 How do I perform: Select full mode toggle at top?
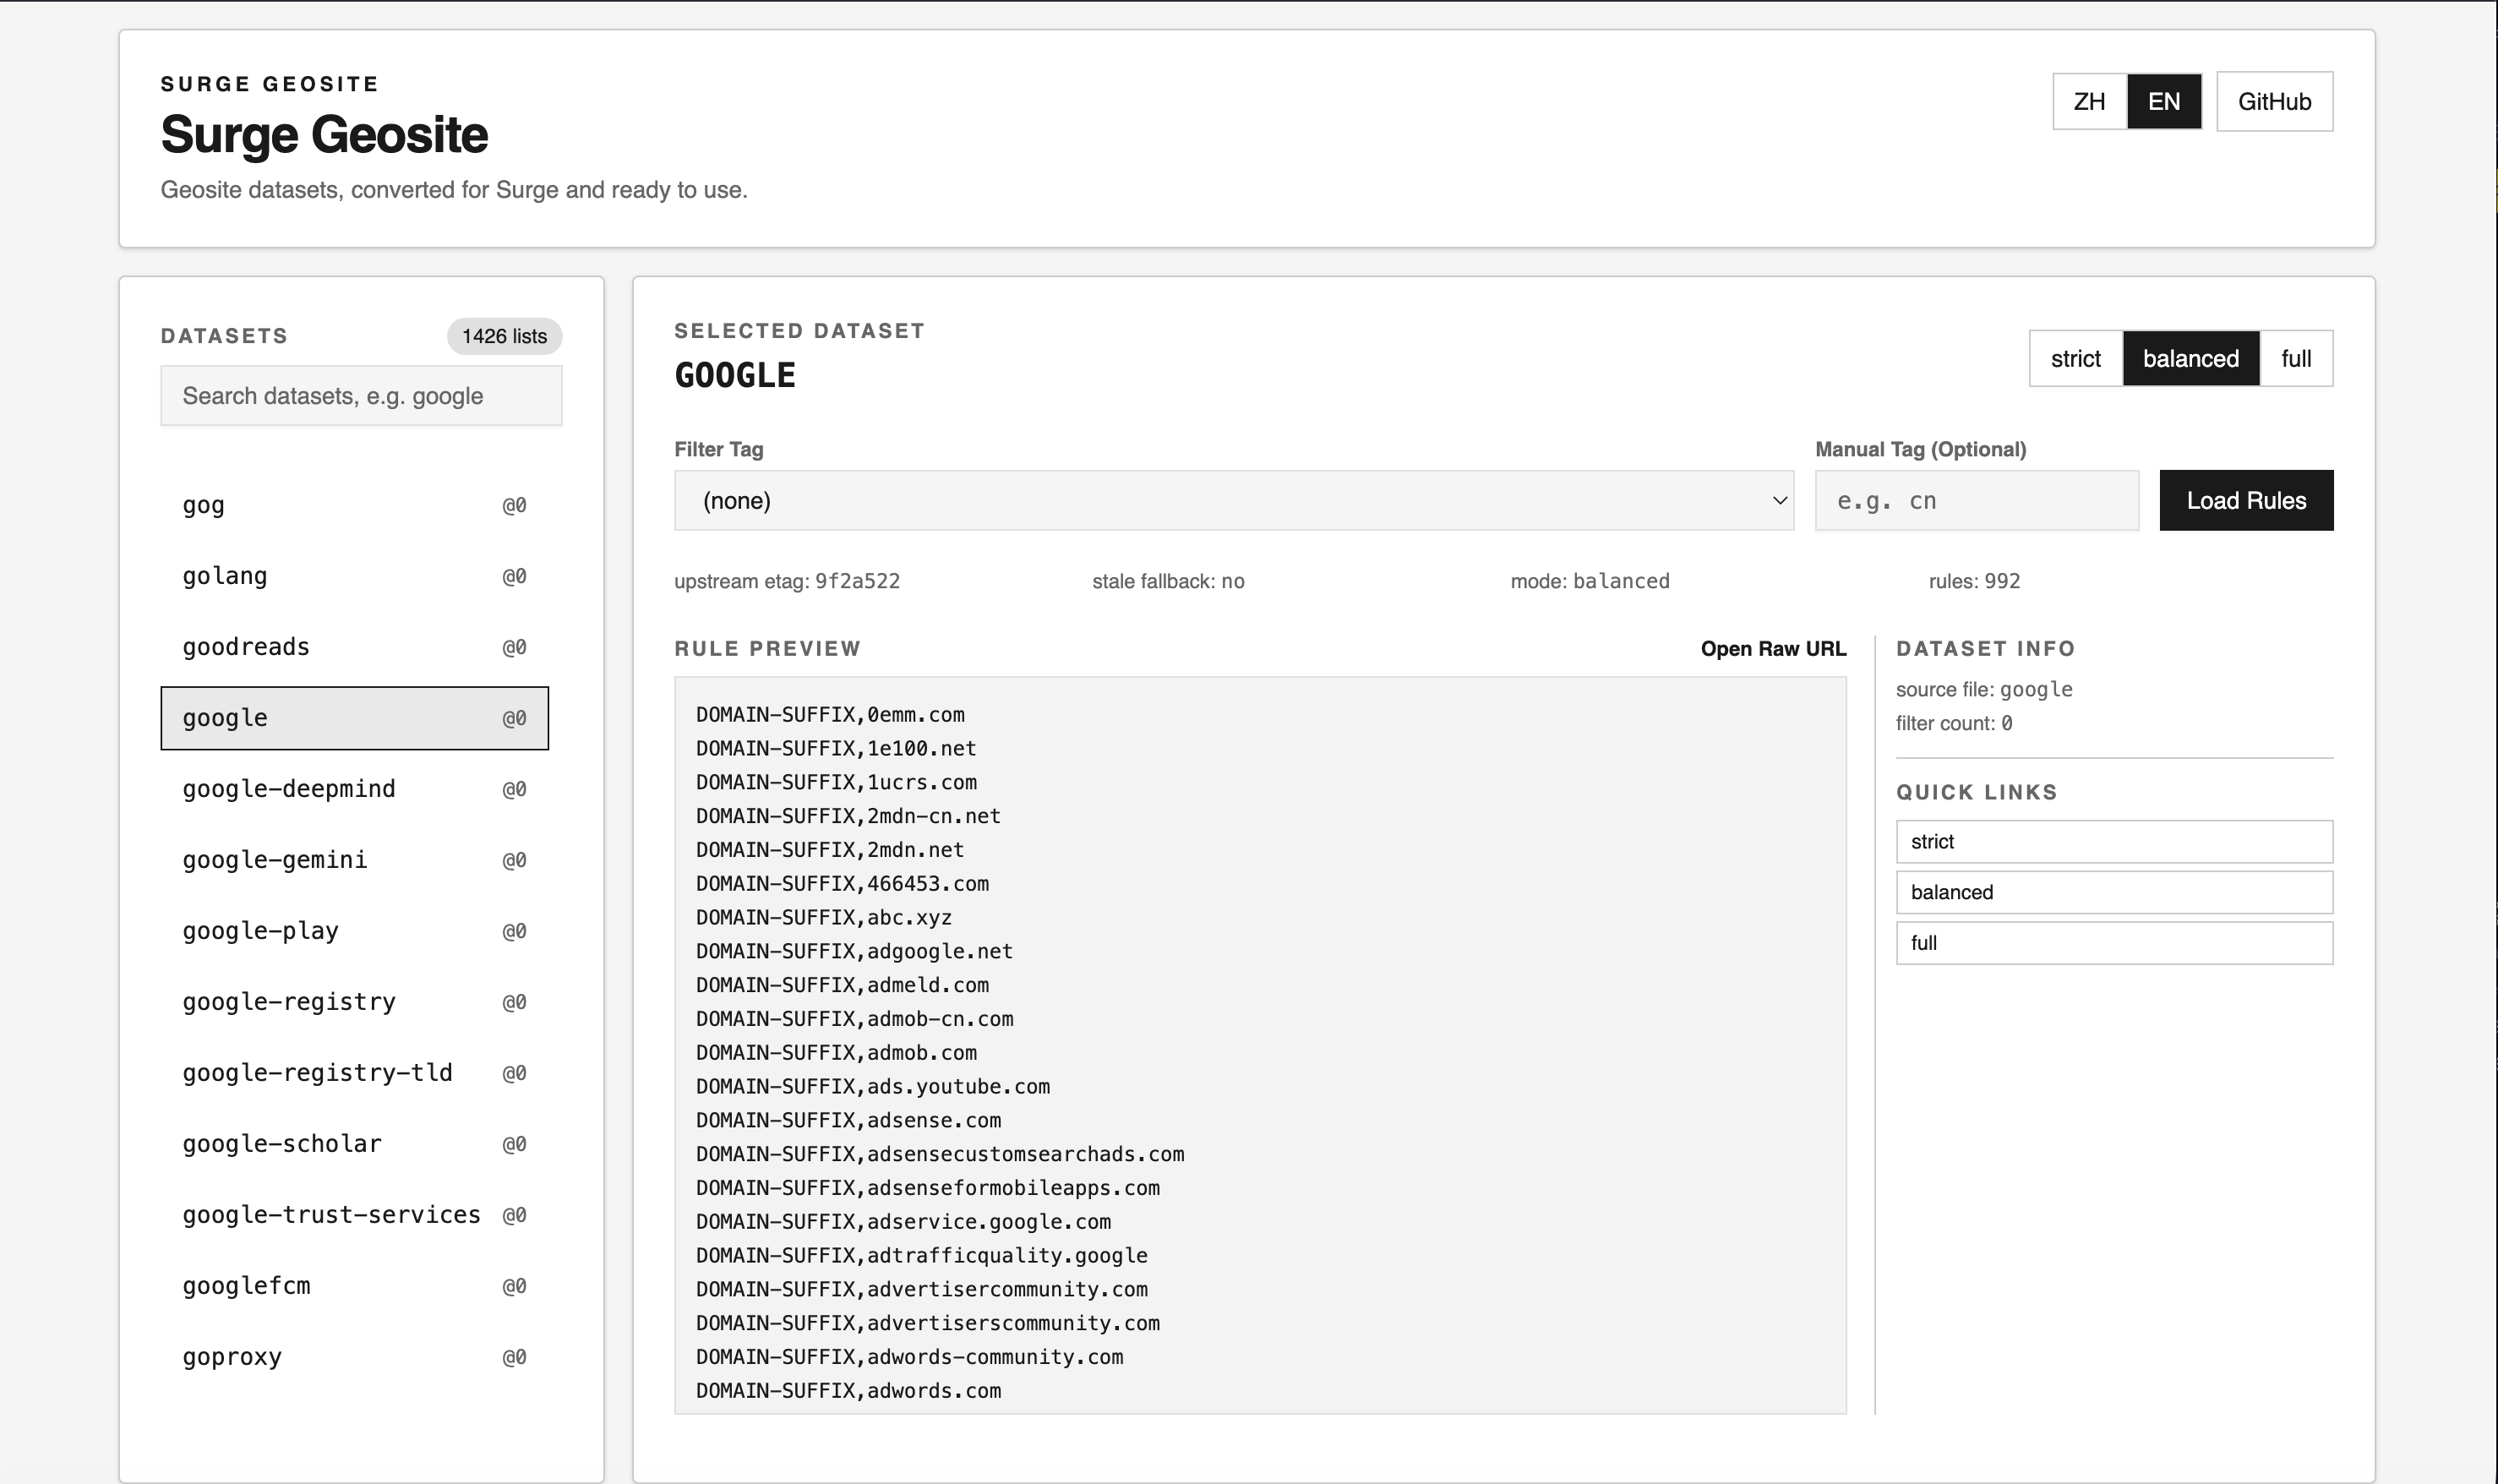(x=2296, y=358)
